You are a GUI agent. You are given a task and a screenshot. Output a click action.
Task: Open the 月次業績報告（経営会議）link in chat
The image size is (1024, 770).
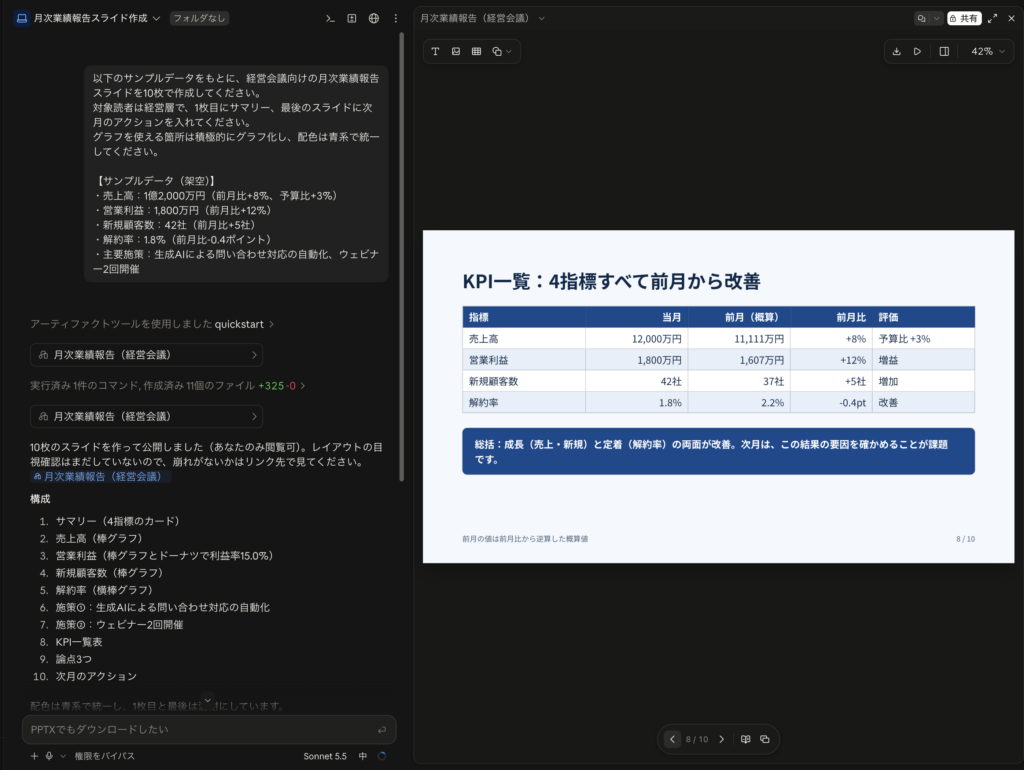tap(101, 477)
